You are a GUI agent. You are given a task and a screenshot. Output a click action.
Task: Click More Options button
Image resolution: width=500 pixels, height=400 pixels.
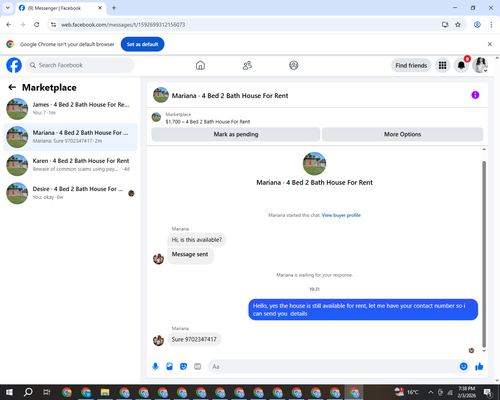pos(402,134)
